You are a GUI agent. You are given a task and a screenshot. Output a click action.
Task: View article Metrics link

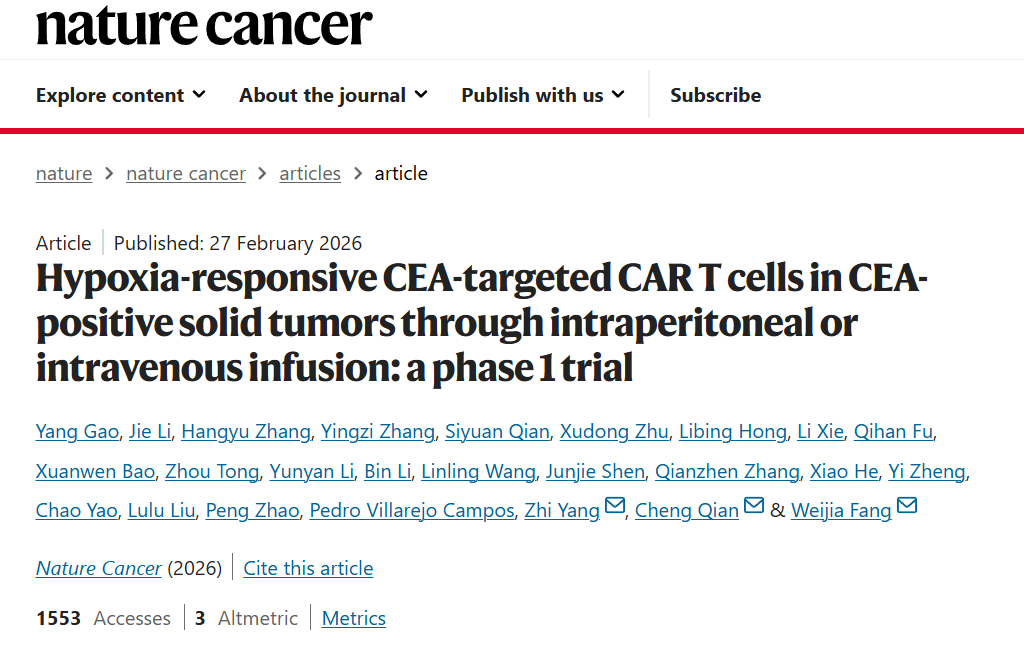tap(354, 618)
